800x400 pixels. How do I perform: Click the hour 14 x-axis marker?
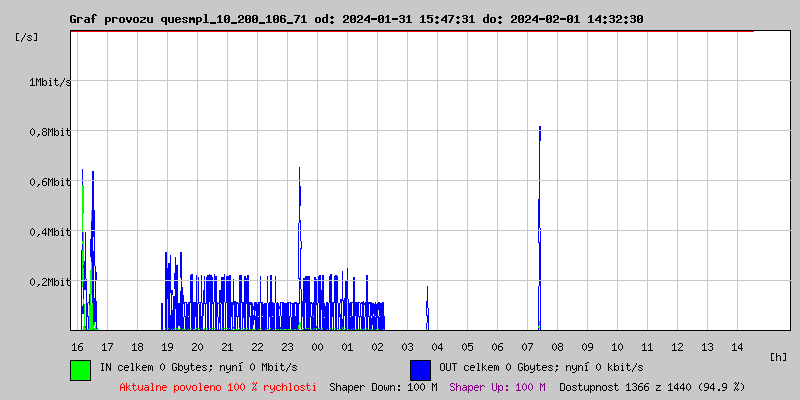click(x=737, y=347)
